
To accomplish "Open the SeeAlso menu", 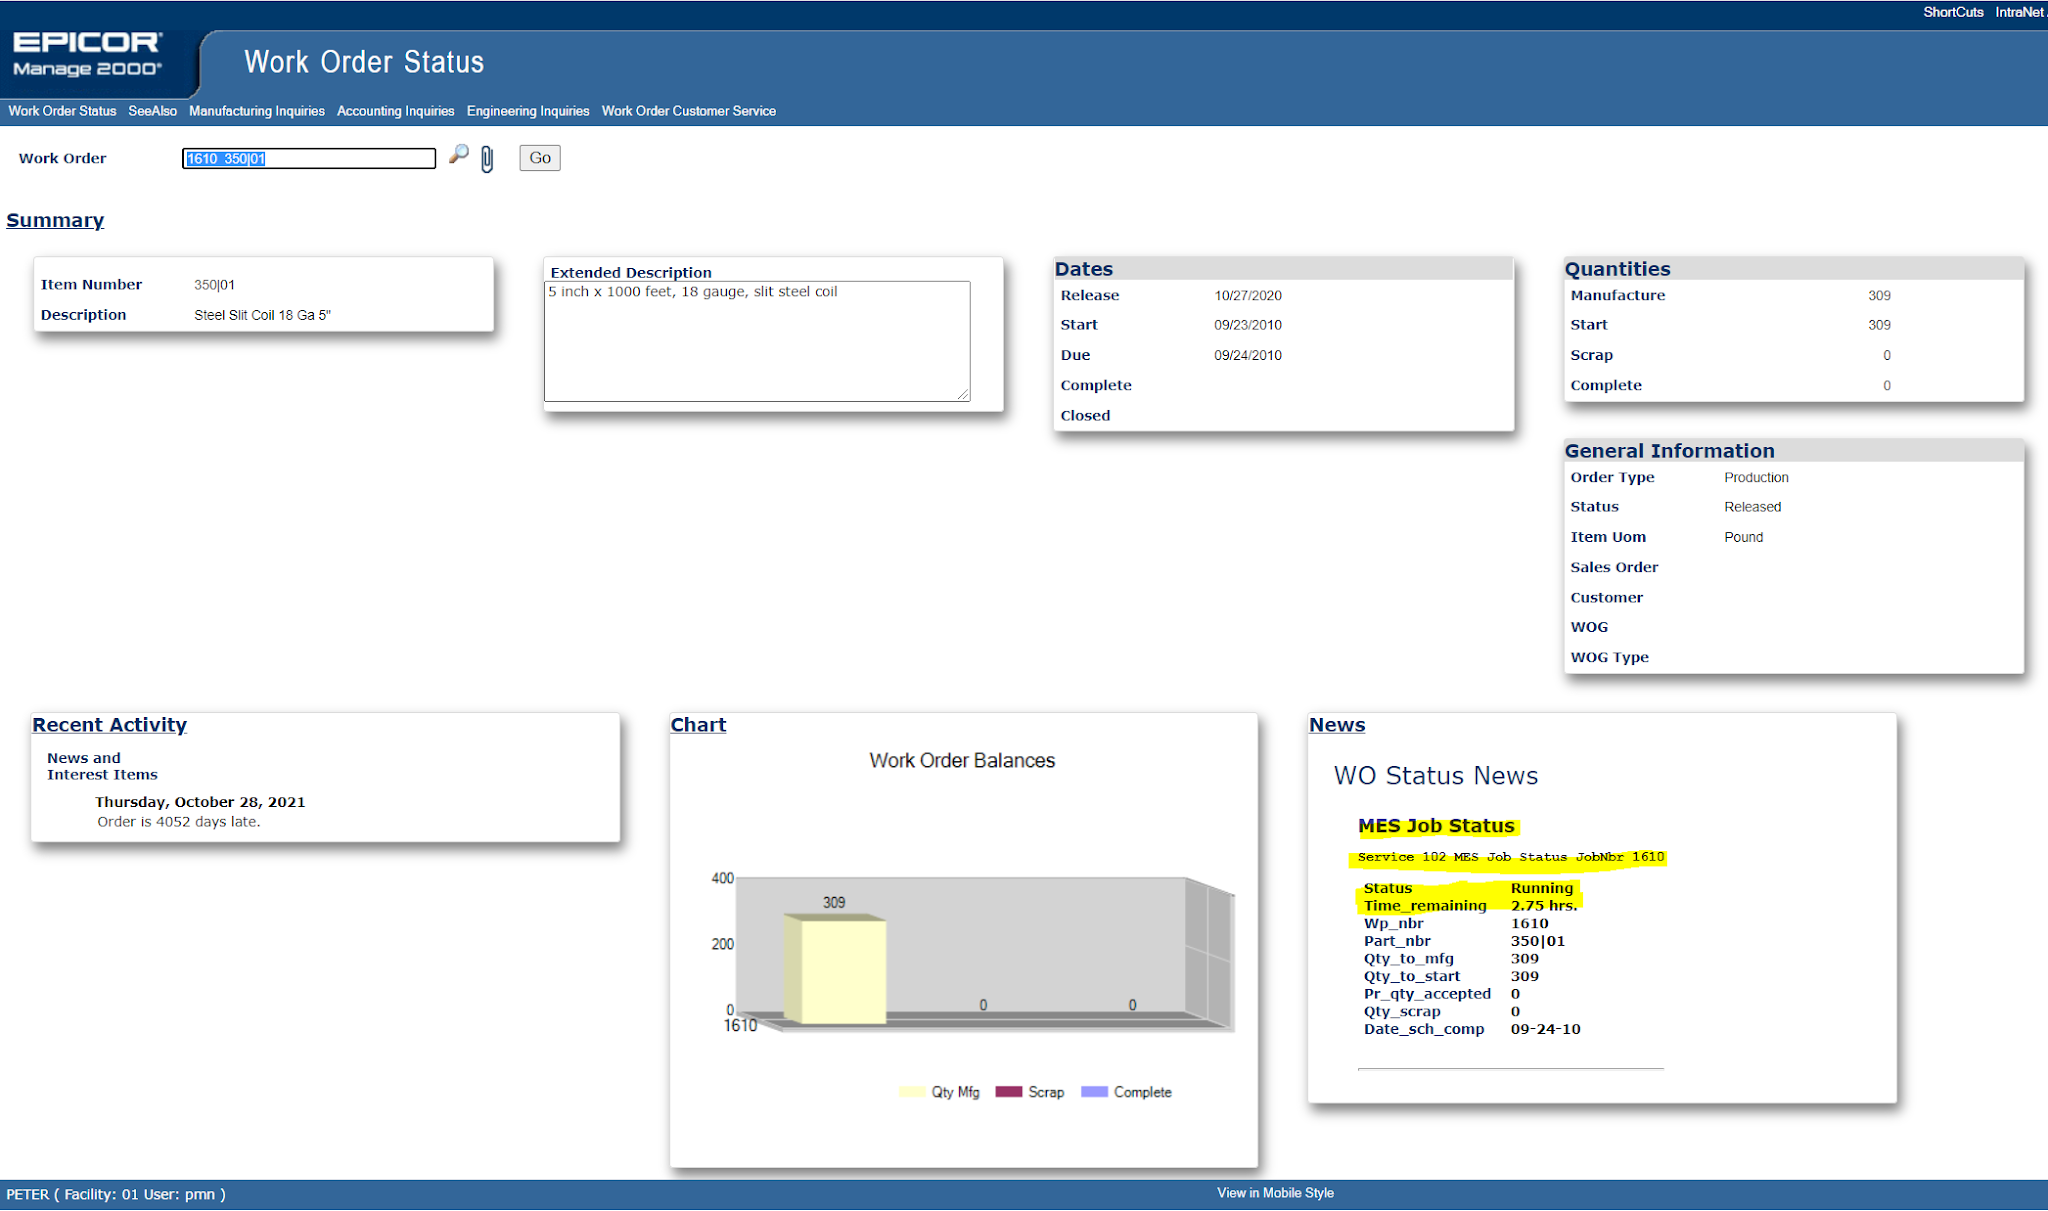I will pos(152,111).
